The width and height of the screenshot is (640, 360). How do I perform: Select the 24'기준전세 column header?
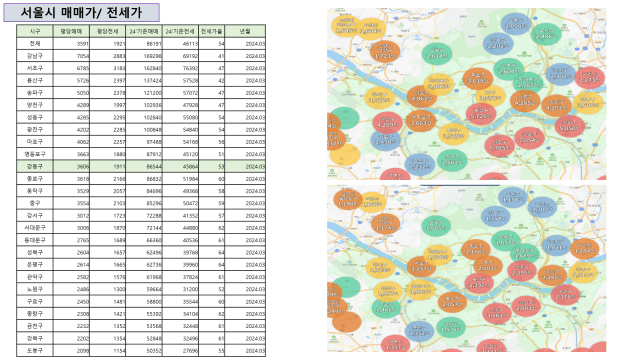click(x=180, y=31)
